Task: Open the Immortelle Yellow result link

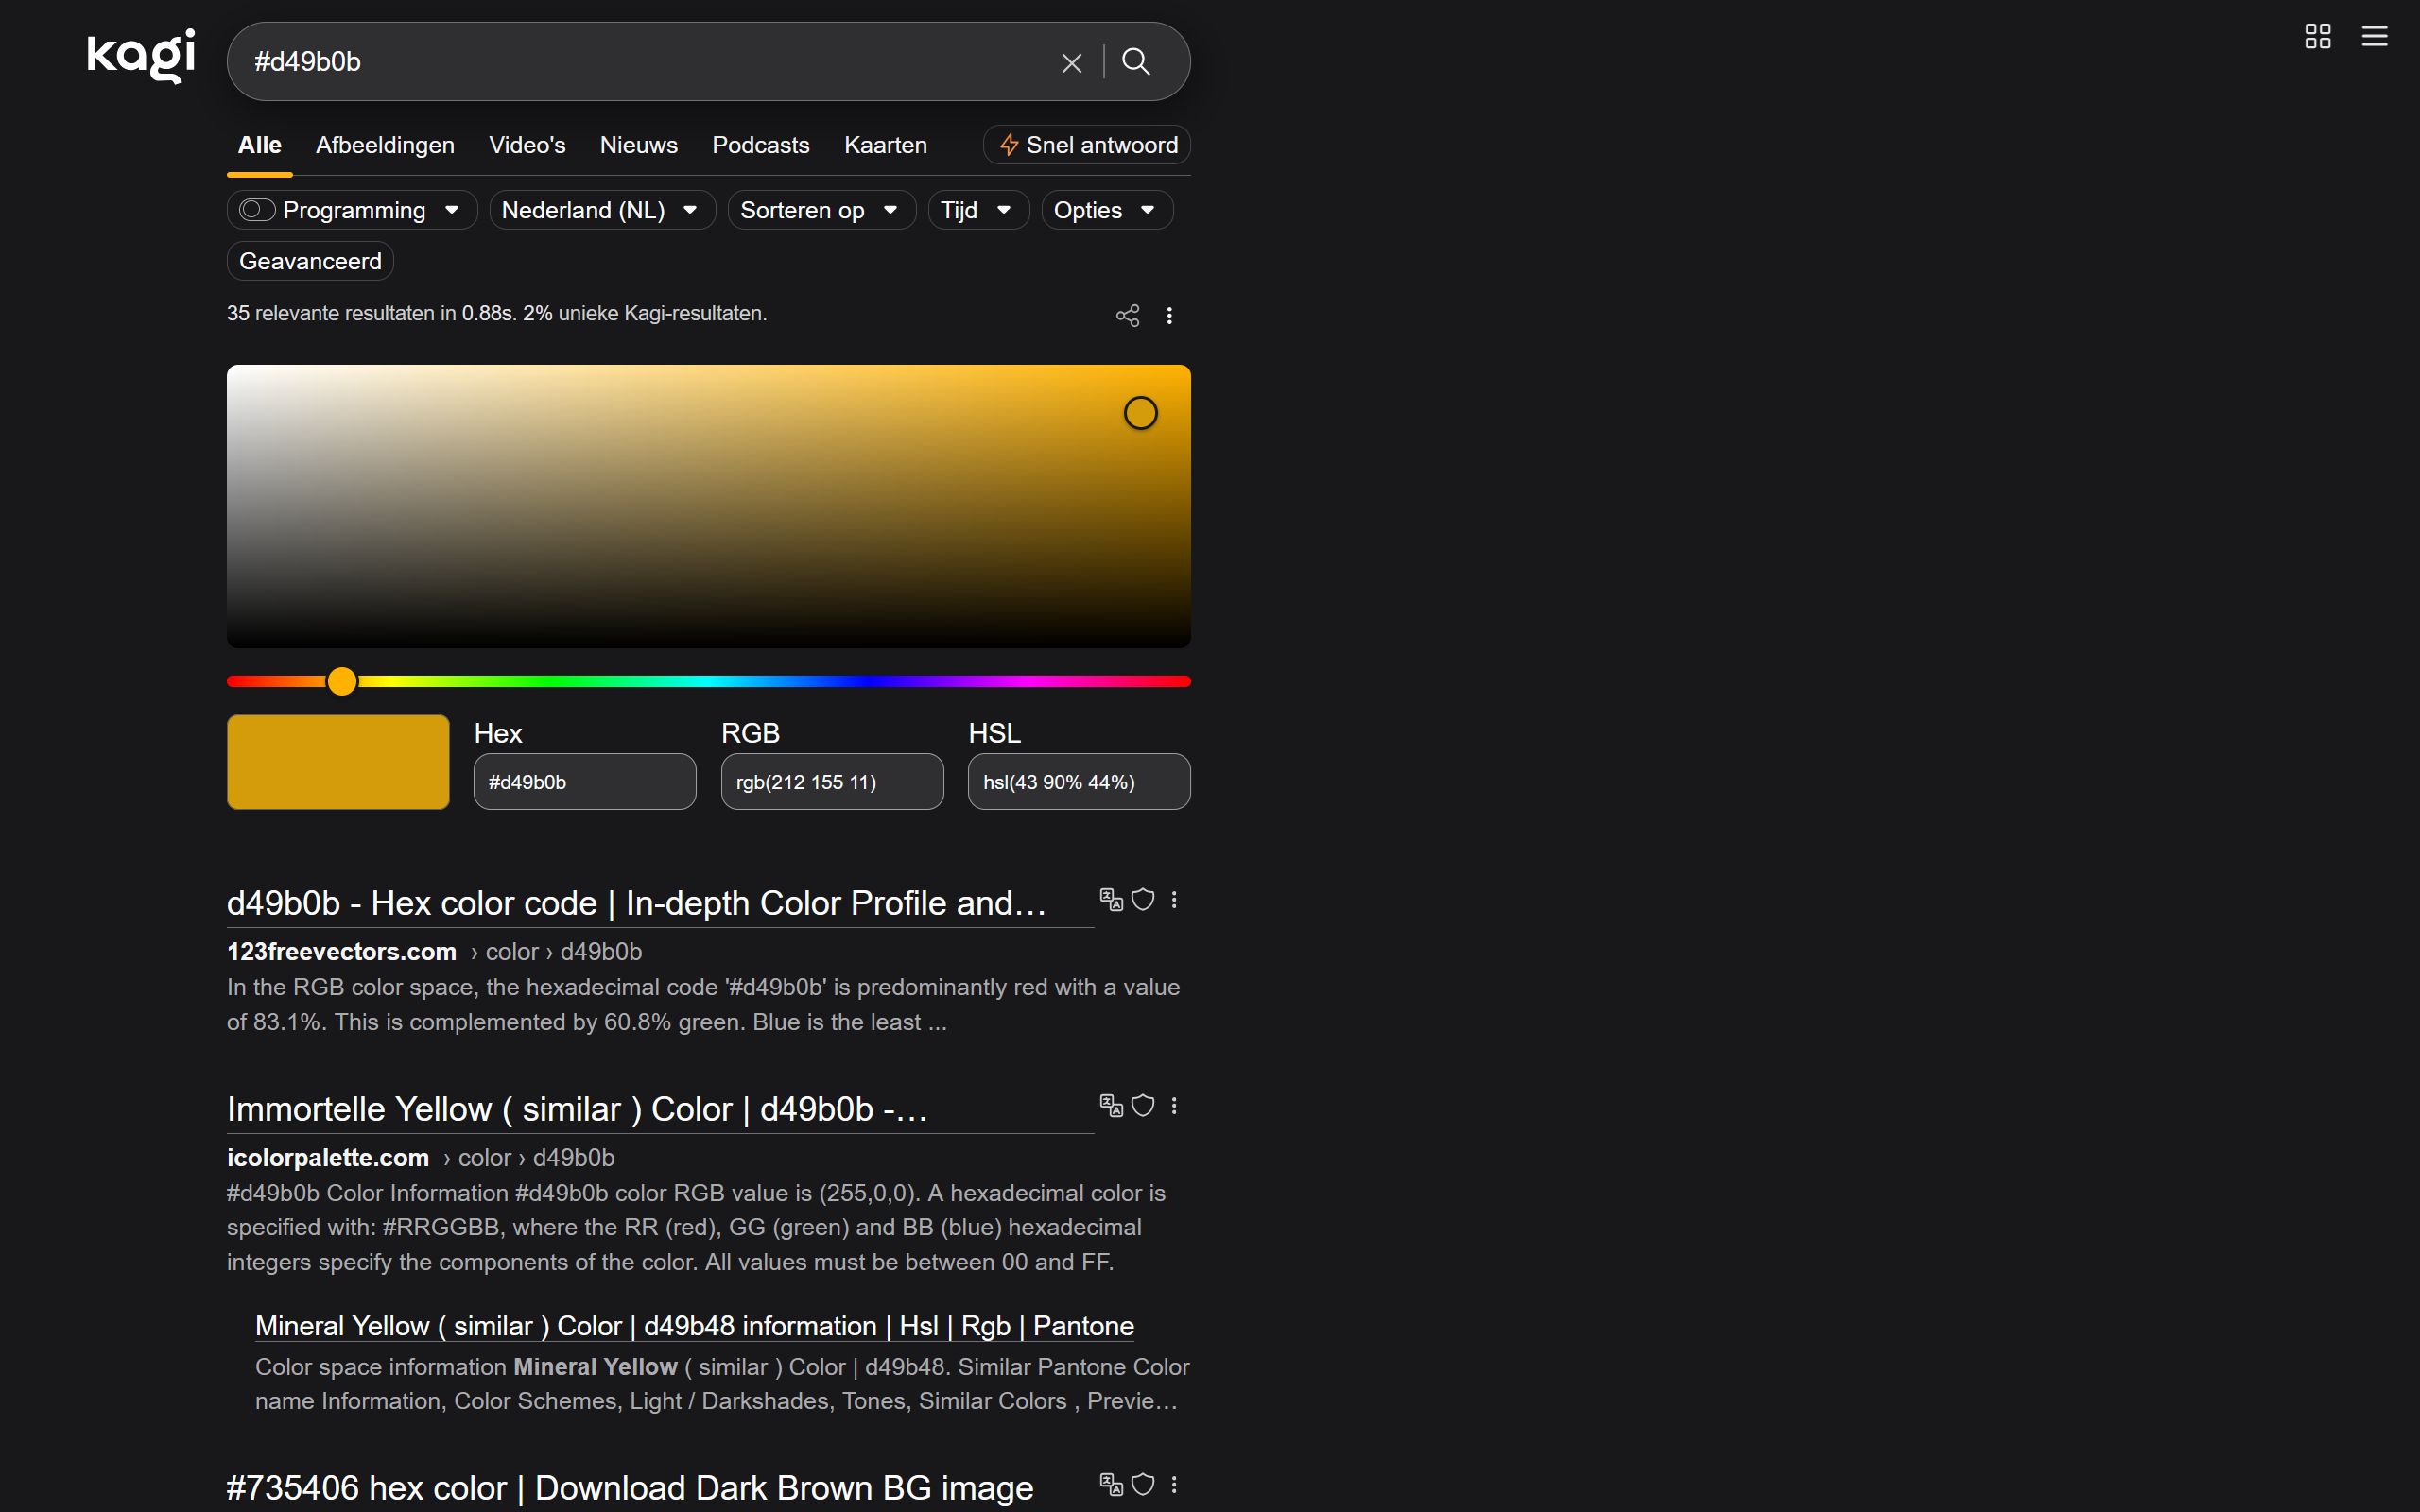Action: click(577, 1109)
